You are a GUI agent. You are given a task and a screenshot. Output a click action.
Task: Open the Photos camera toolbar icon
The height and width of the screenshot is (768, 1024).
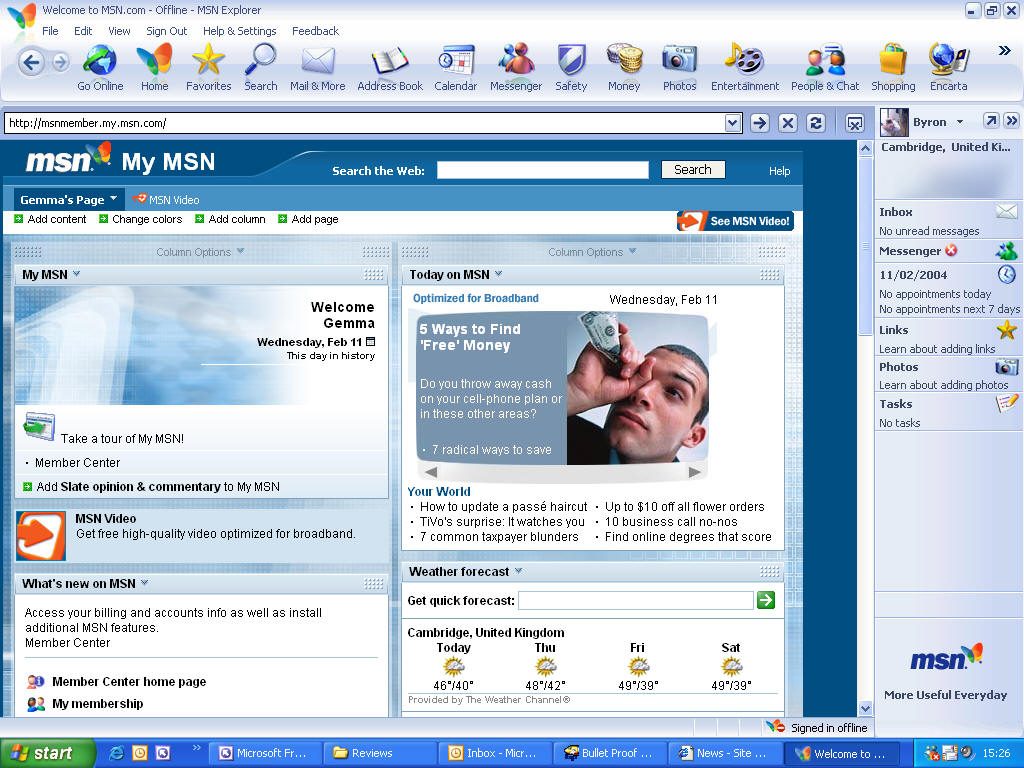coord(679,61)
